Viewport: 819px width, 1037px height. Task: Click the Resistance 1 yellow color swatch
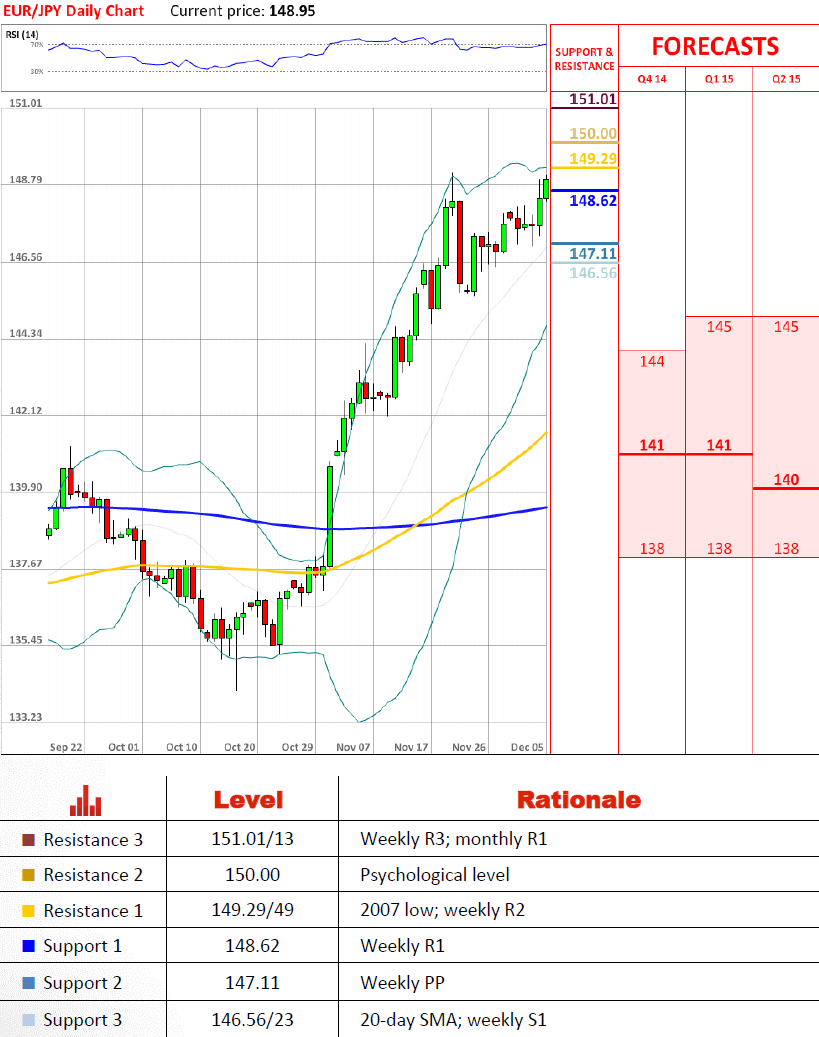click(x=28, y=911)
